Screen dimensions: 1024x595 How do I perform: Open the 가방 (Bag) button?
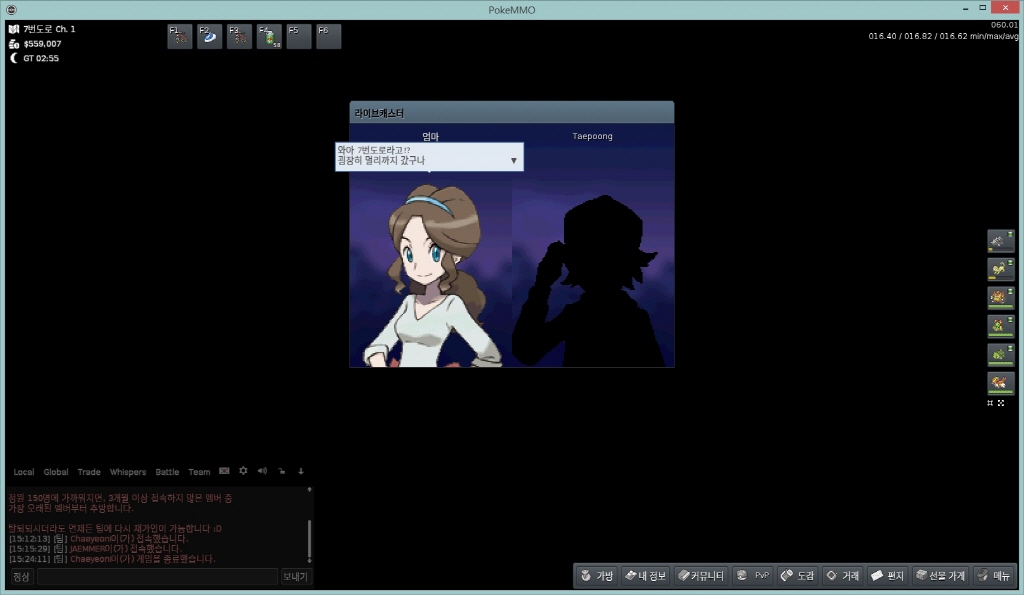coord(596,576)
